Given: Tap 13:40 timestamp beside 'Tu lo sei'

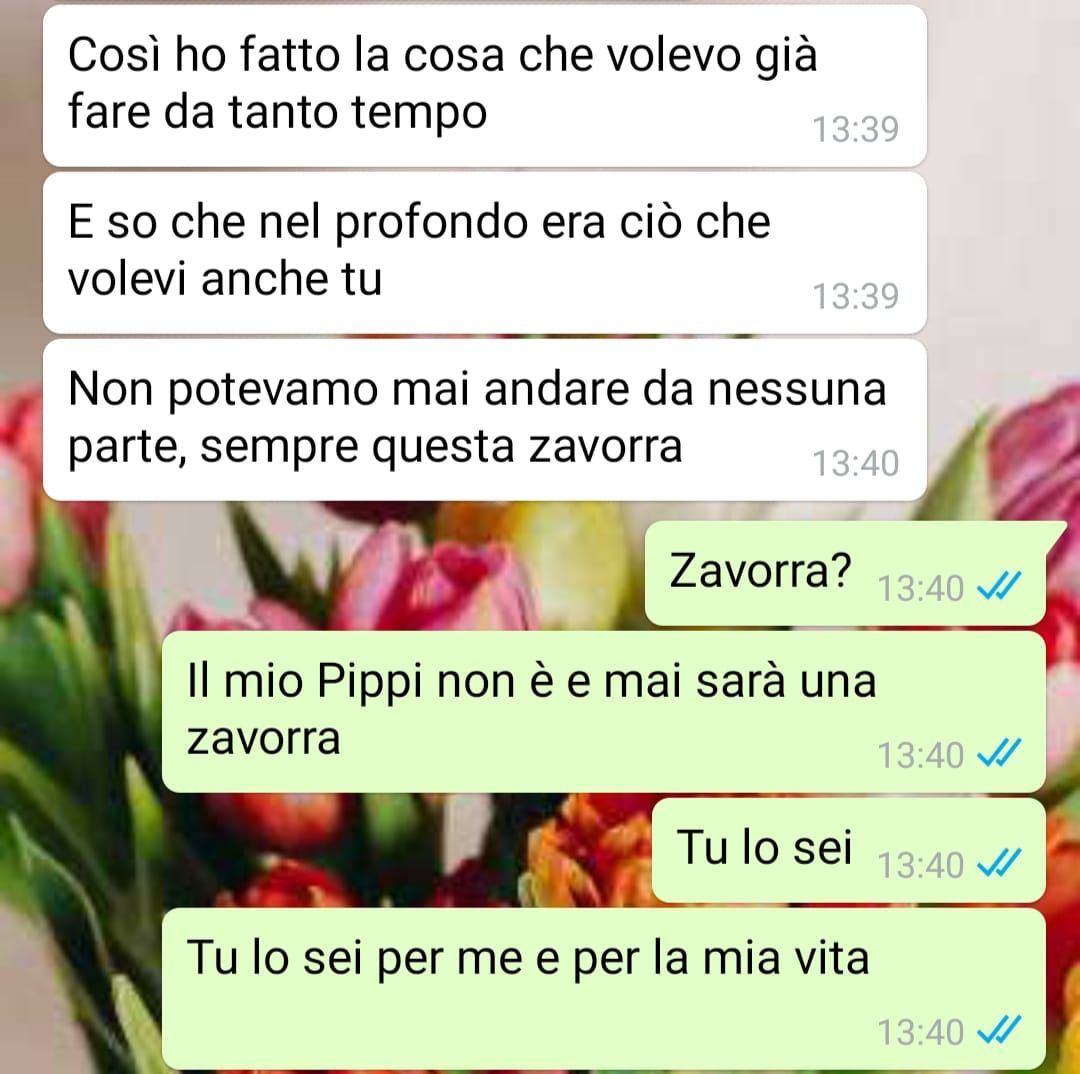Looking at the screenshot, I should (x=920, y=865).
